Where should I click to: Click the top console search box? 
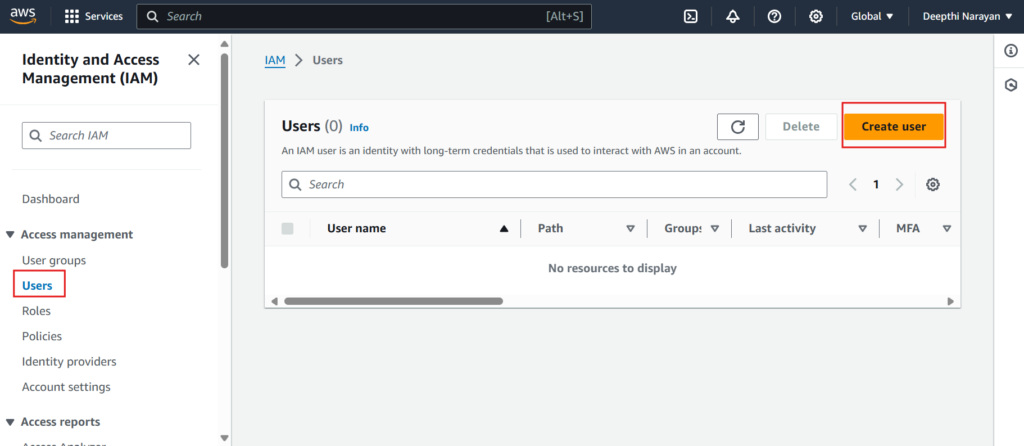[x=364, y=16]
